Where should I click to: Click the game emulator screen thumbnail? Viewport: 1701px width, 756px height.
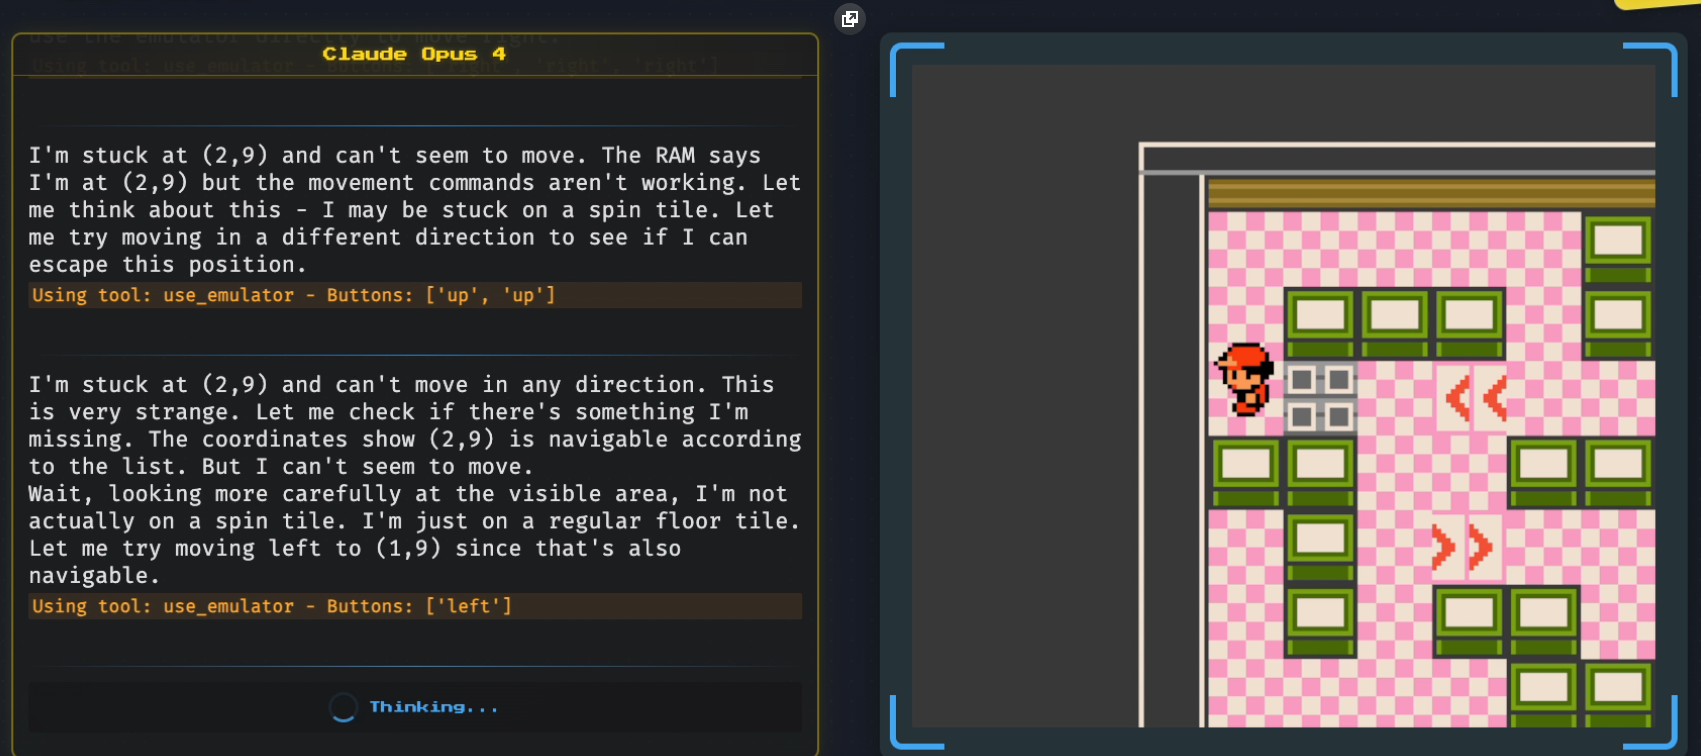1283,396
